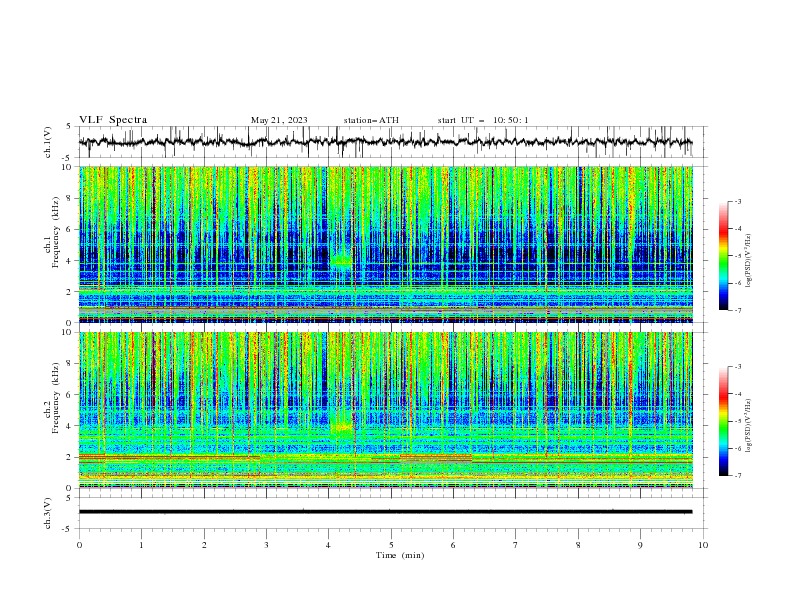
Task: Click time axis tick label "9"
Action: [640, 545]
